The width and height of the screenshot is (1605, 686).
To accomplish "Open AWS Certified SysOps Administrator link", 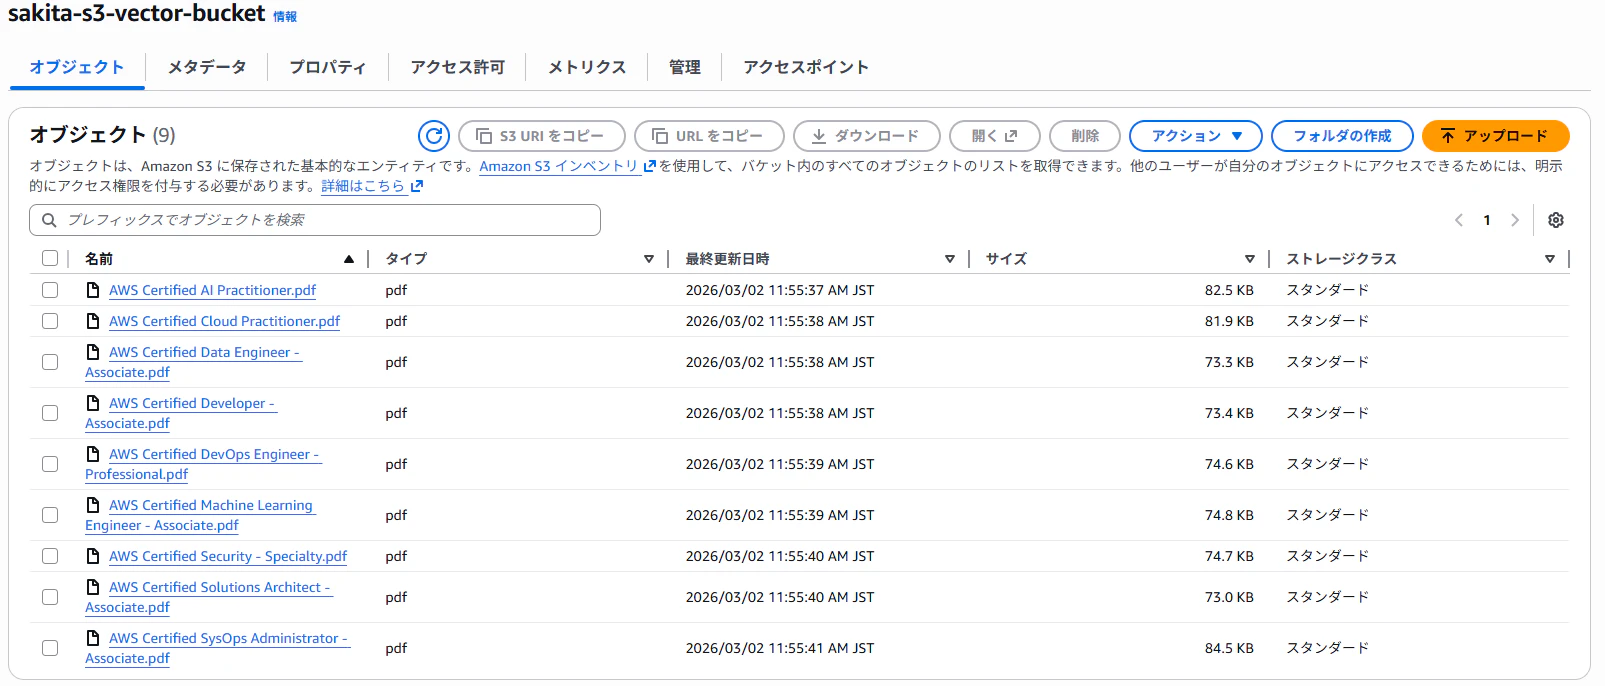I will (217, 648).
